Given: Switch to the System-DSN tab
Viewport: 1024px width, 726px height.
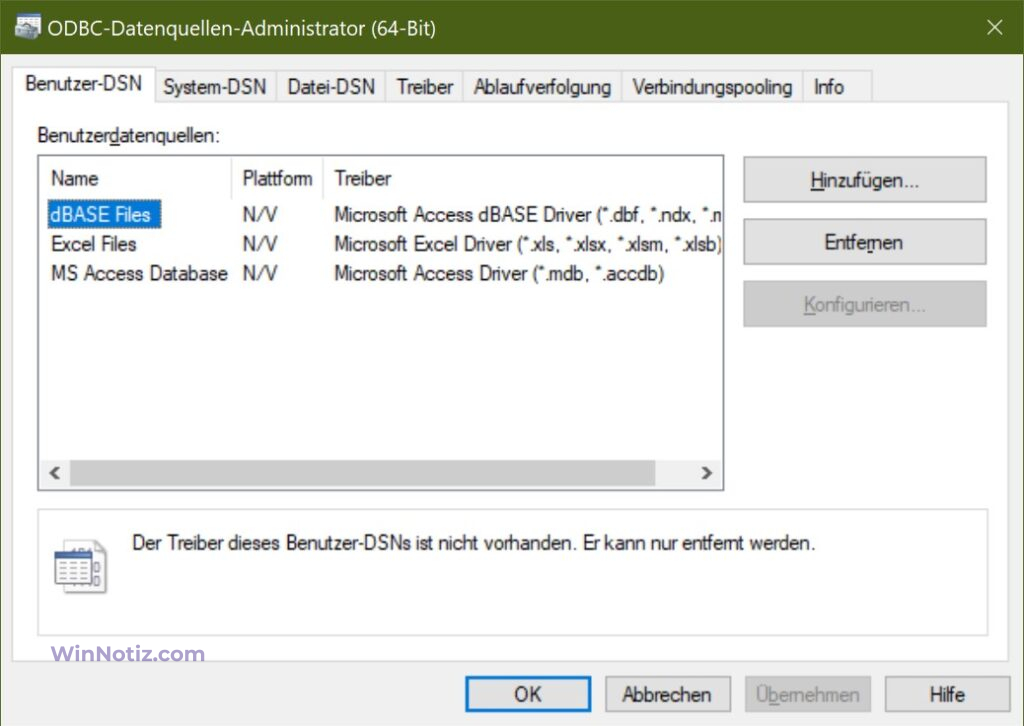Looking at the screenshot, I should coord(214,87).
